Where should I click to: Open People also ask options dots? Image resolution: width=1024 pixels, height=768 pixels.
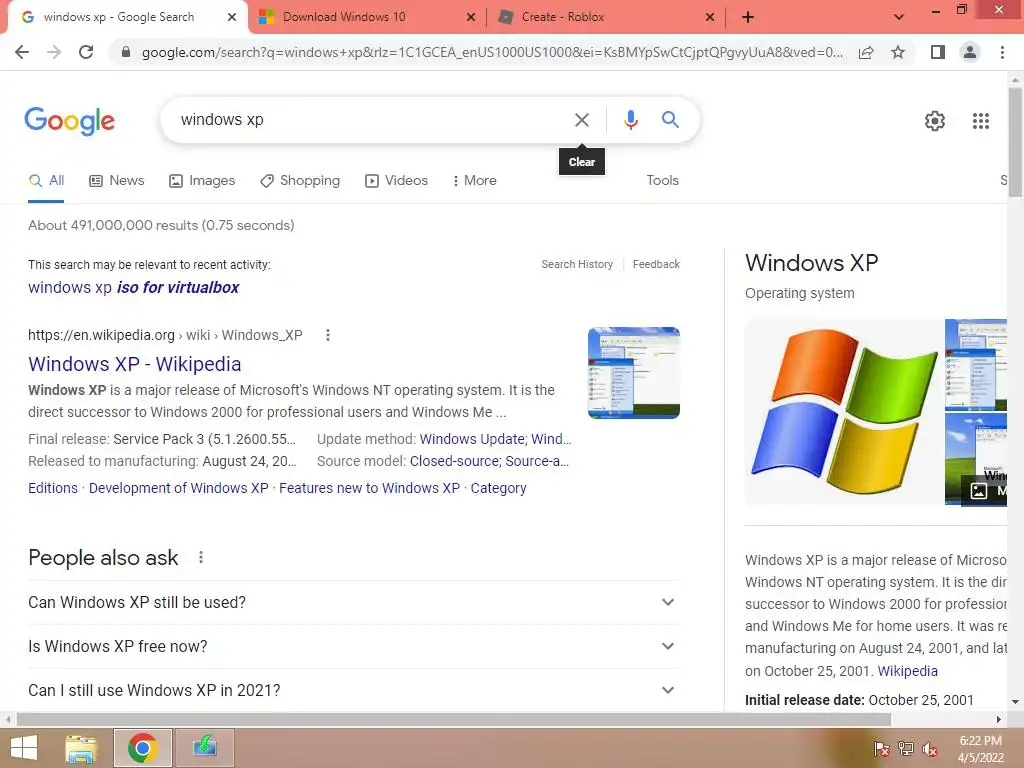pos(200,557)
